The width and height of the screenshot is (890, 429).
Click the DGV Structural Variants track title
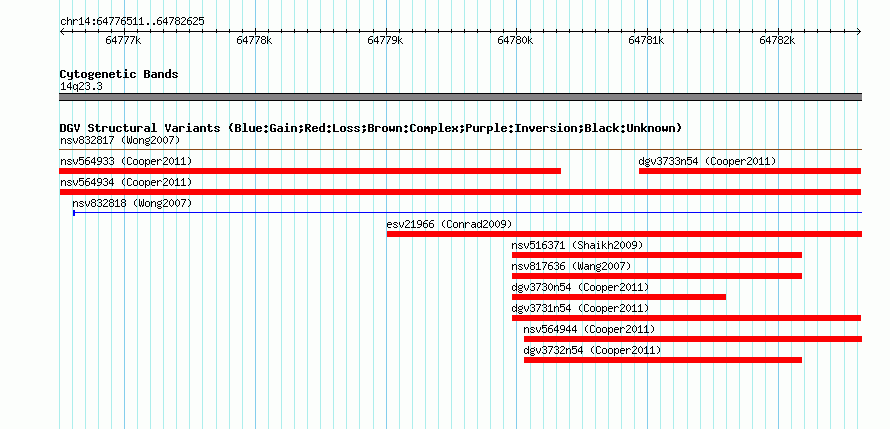tap(371, 128)
